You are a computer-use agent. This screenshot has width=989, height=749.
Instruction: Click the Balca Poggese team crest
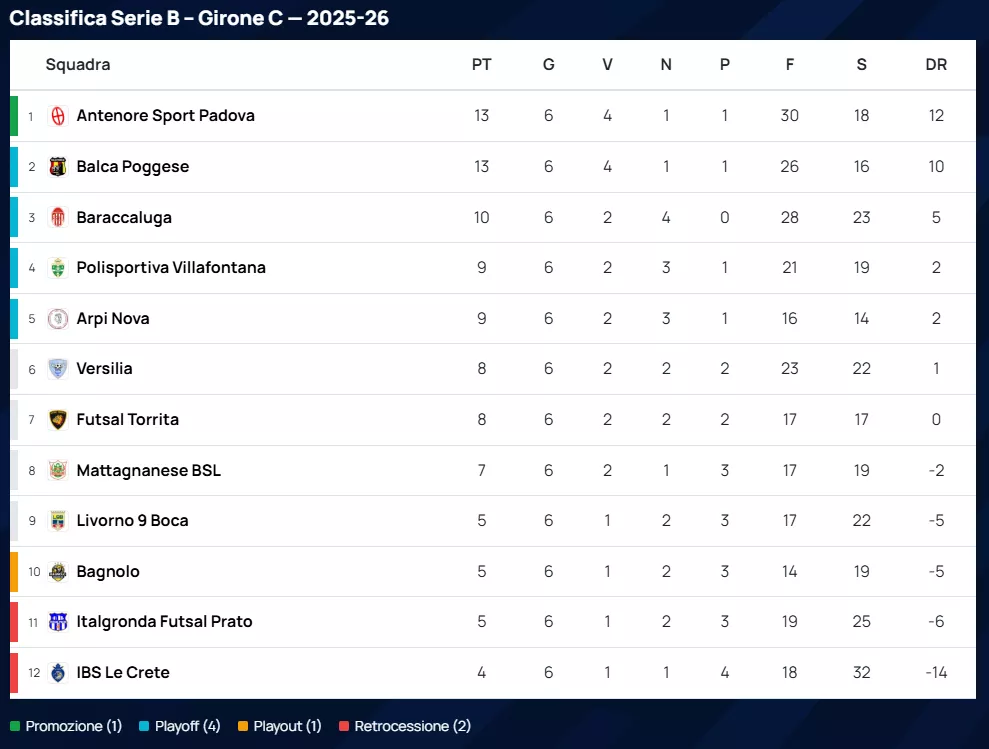(x=58, y=167)
